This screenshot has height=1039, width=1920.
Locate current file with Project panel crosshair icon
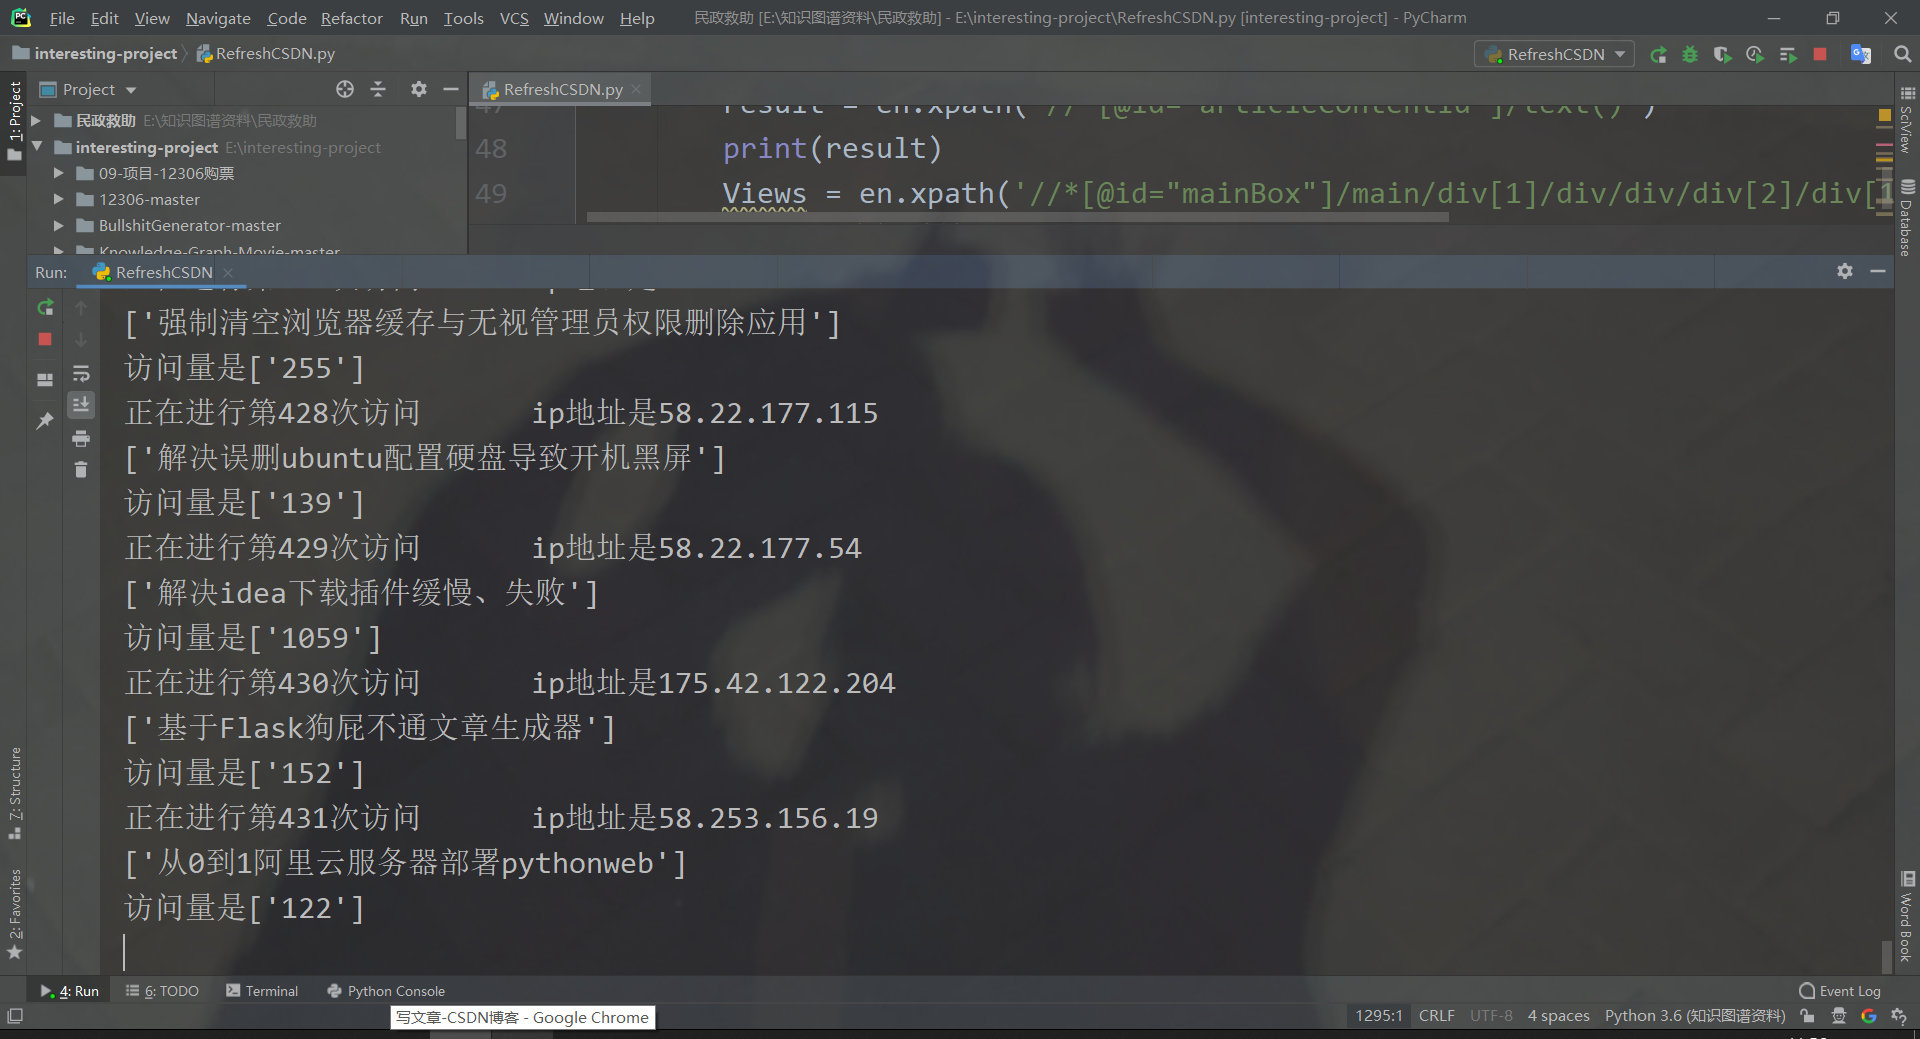(x=345, y=89)
